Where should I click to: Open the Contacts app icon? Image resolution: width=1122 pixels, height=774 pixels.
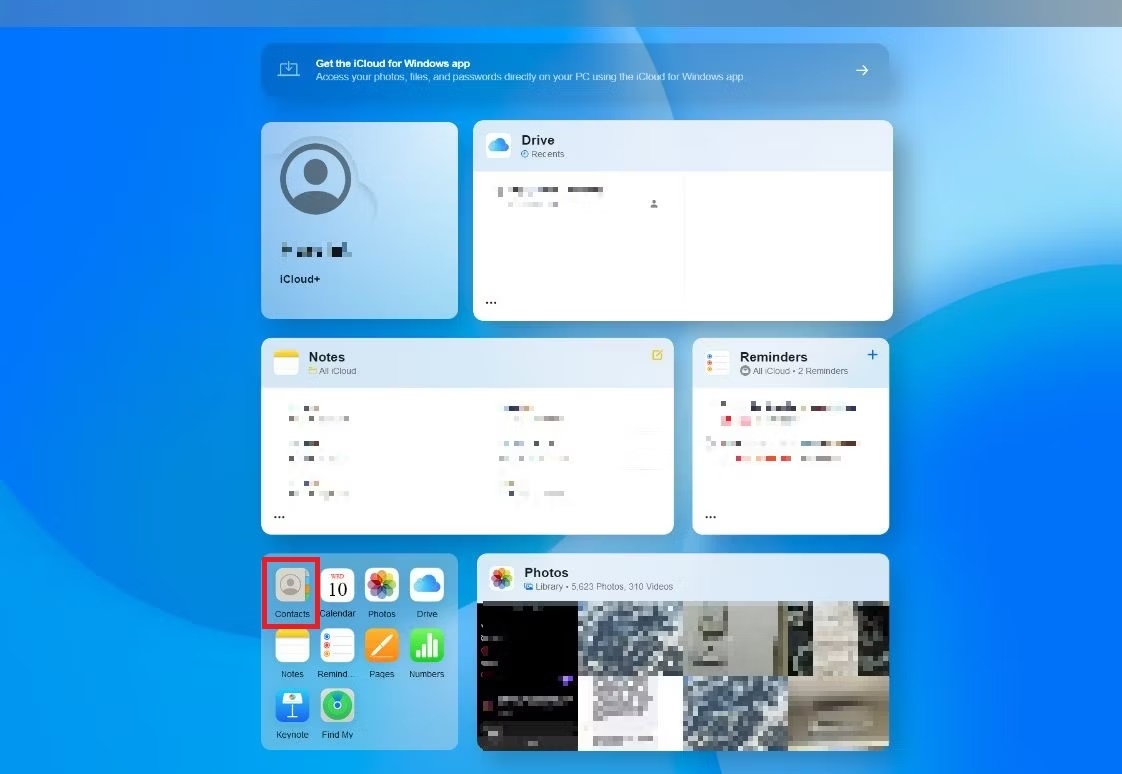point(291,586)
